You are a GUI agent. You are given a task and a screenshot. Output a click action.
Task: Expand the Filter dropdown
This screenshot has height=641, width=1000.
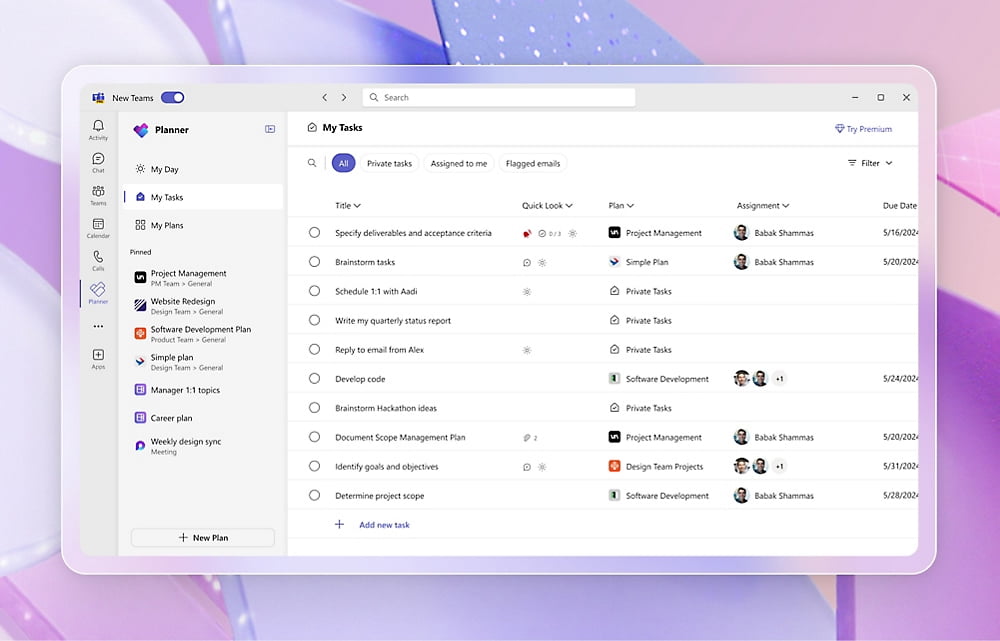coord(870,163)
